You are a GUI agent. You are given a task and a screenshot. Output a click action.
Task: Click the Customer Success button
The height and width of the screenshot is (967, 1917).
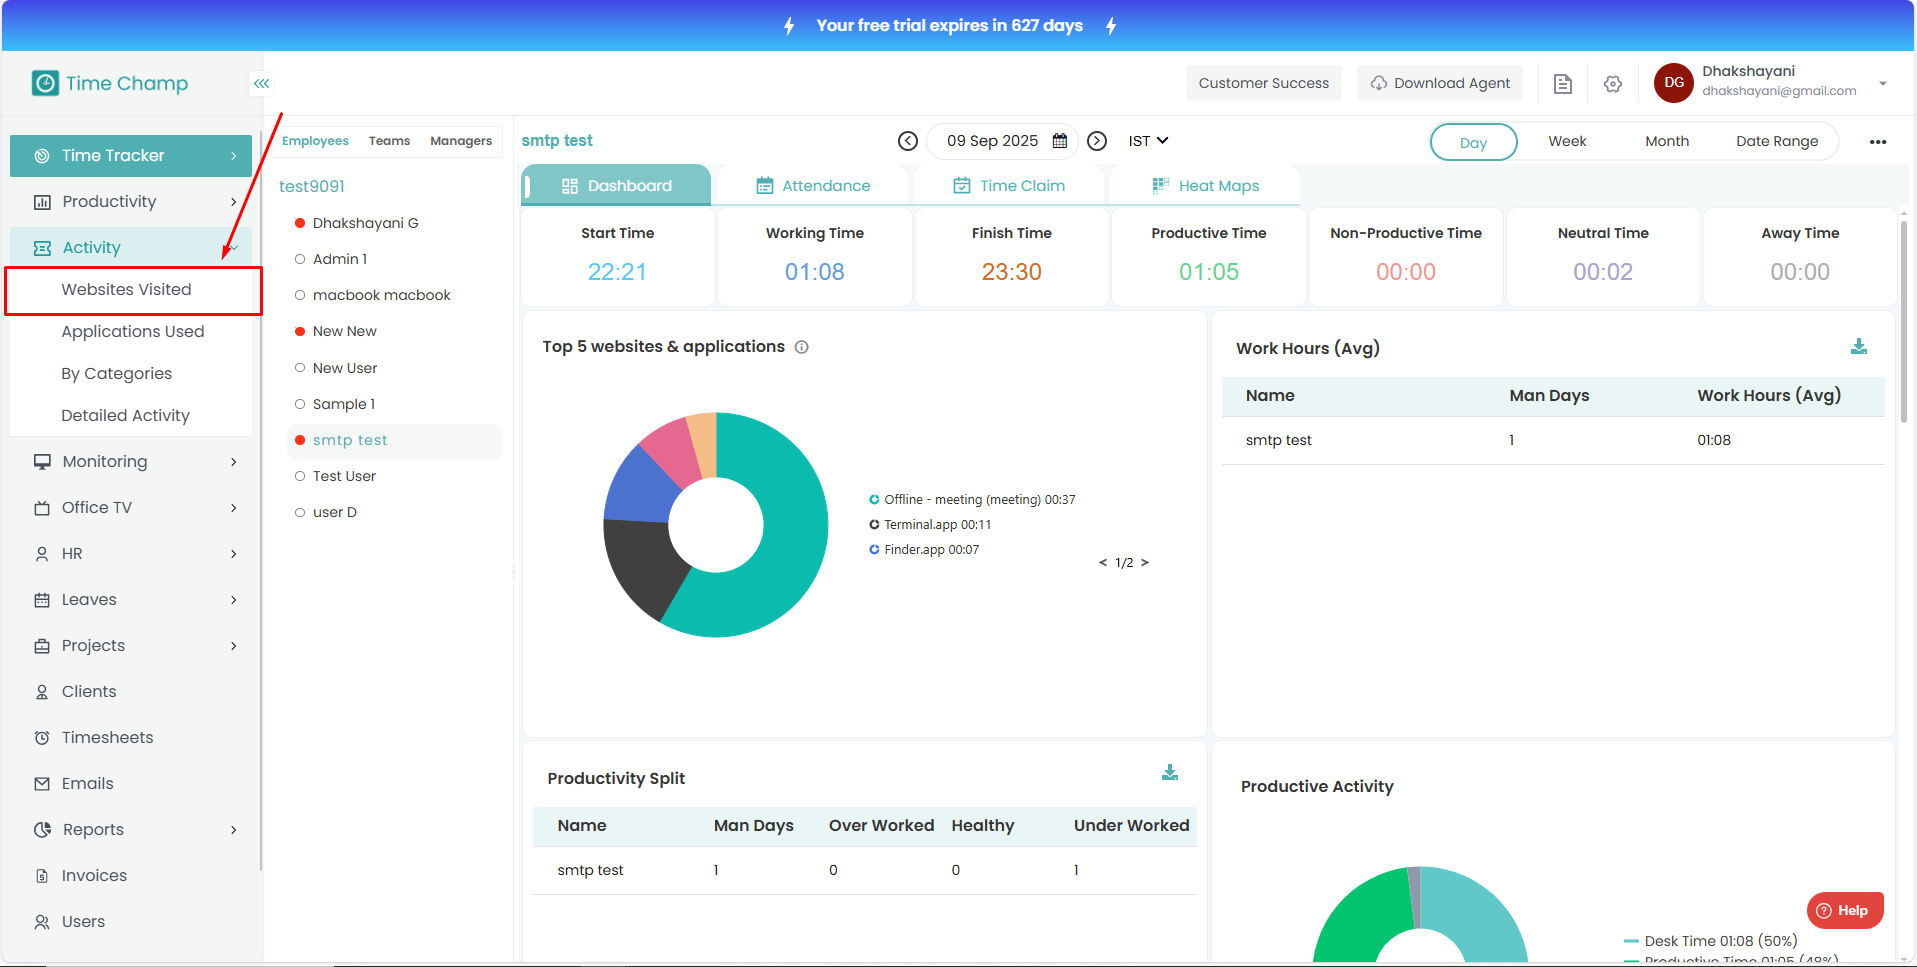coord(1263,83)
